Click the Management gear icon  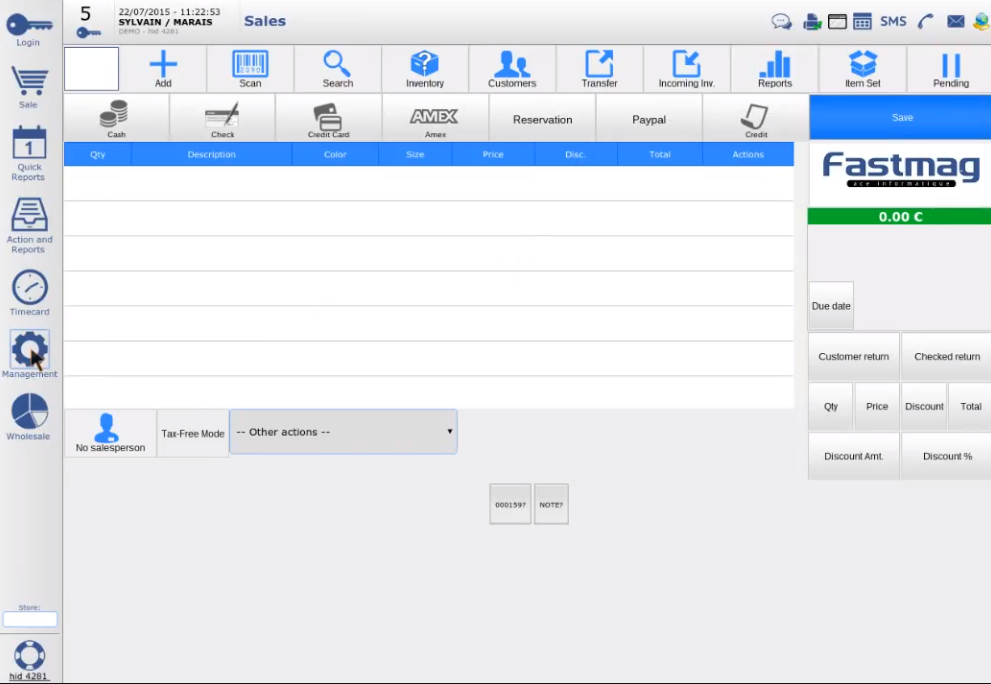[x=29, y=350]
